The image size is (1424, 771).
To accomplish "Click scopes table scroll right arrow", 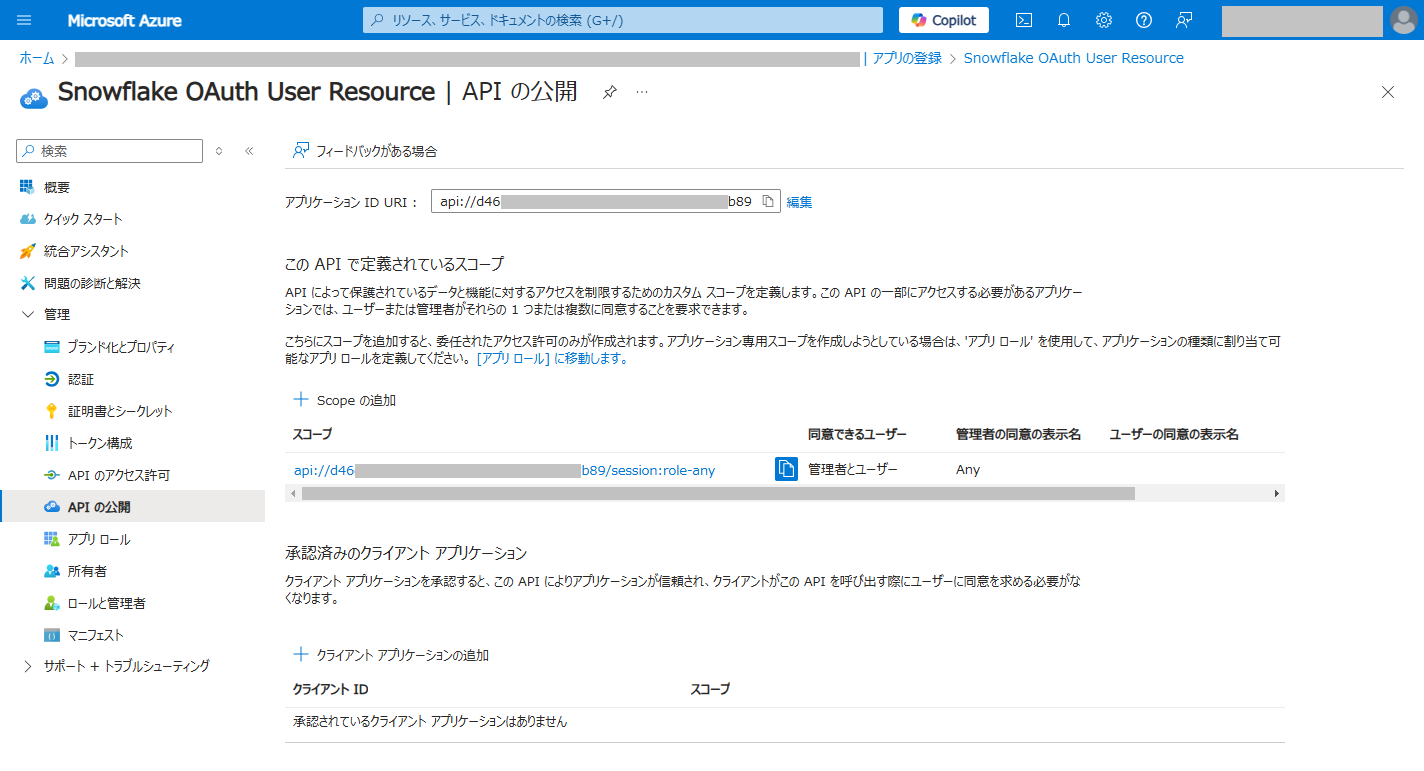I will pos(1277,493).
